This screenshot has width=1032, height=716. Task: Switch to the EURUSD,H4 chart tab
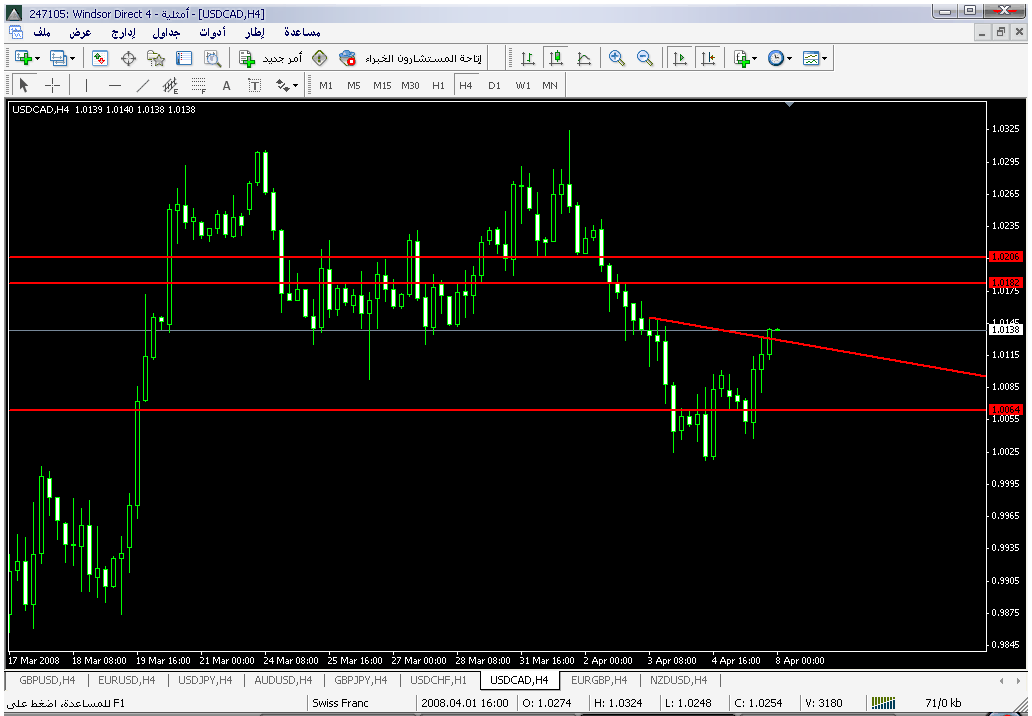click(126, 680)
